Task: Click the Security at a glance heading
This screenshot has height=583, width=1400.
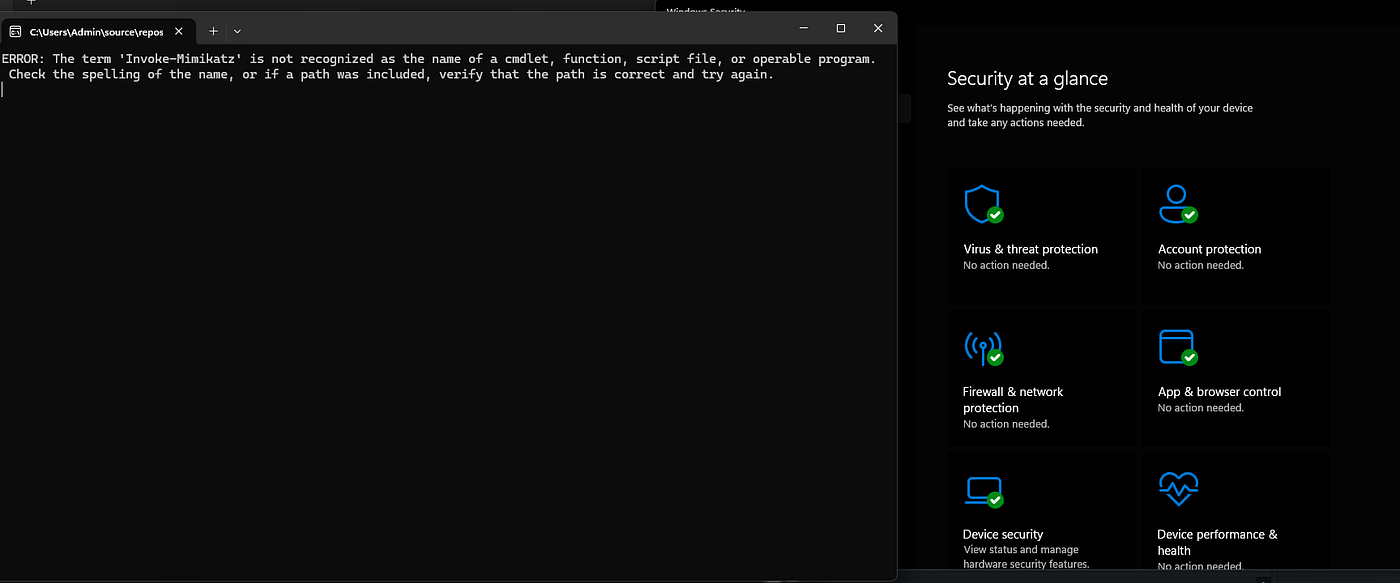Action: pos(1027,79)
